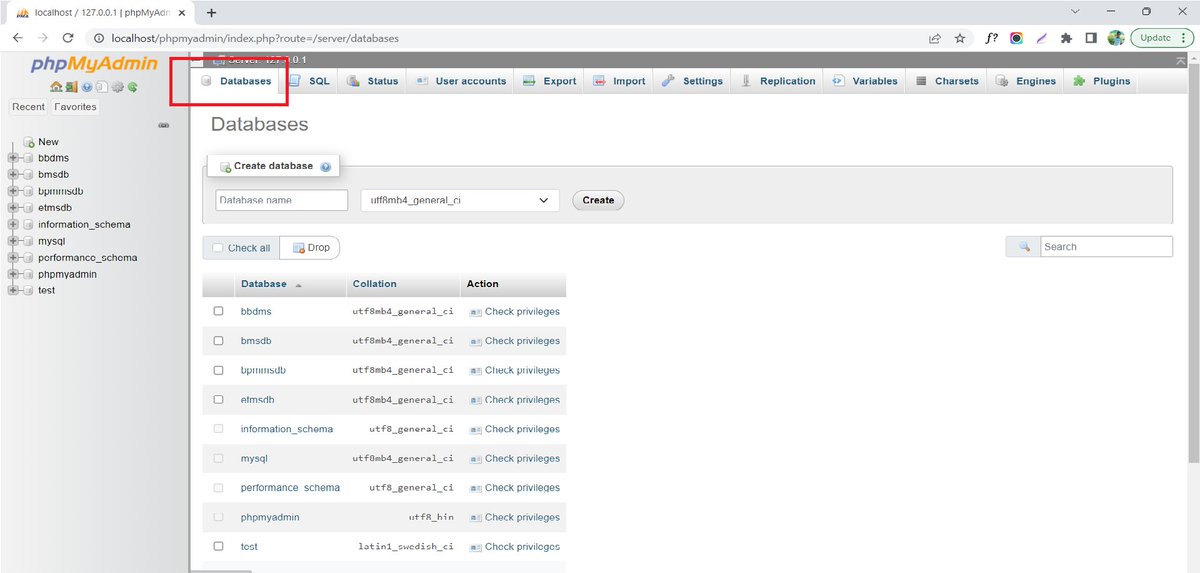1200x573 pixels.
Task: Switch to the User accounts tab
Action: click(461, 81)
